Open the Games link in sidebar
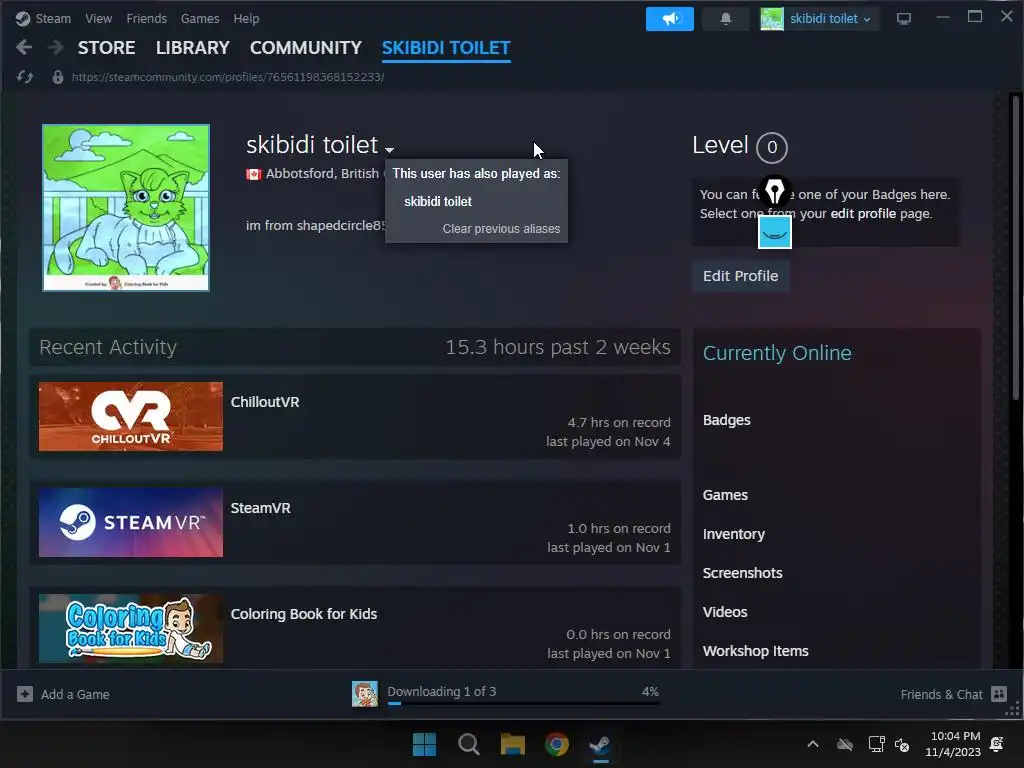1024x768 pixels. coord(725,495)
